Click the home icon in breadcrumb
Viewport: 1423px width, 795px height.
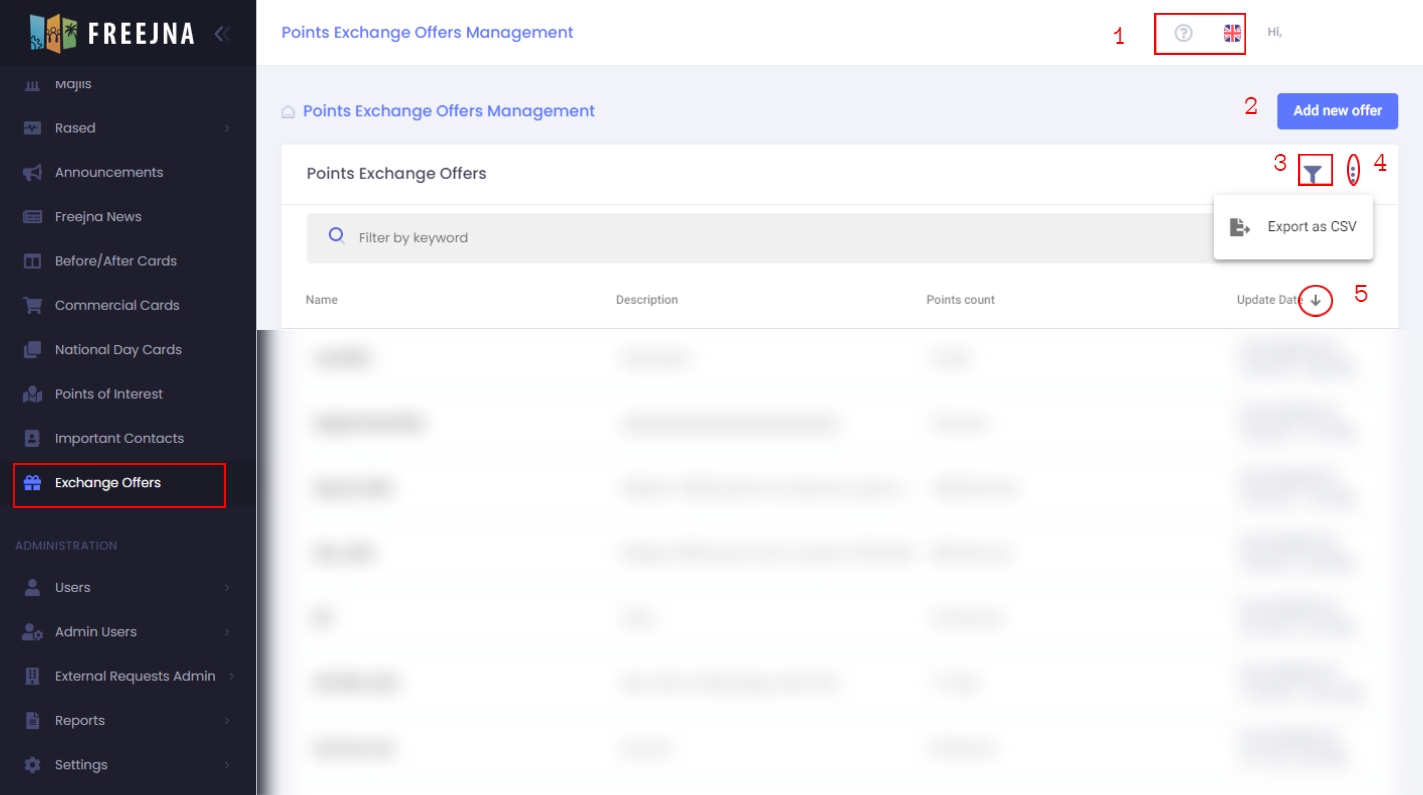click(288, 112)
